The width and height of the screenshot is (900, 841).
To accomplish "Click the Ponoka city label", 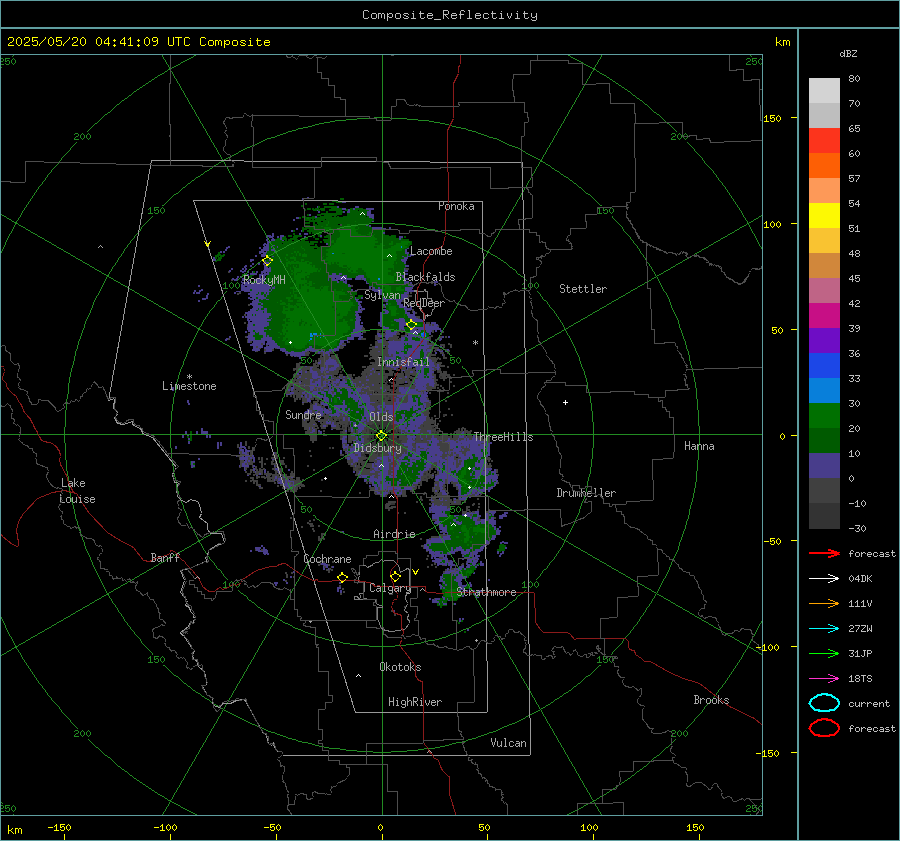I will (x=456, y=206).
